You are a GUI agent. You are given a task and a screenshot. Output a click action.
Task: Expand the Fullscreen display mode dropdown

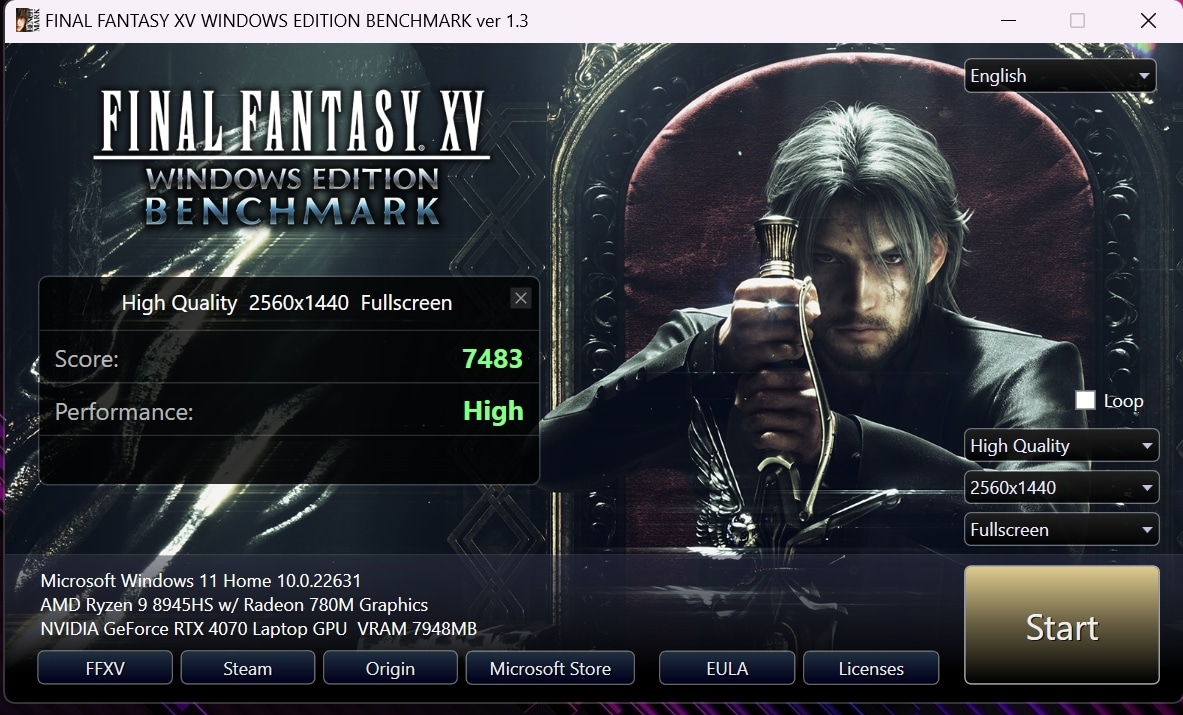tap(1061, 530)
